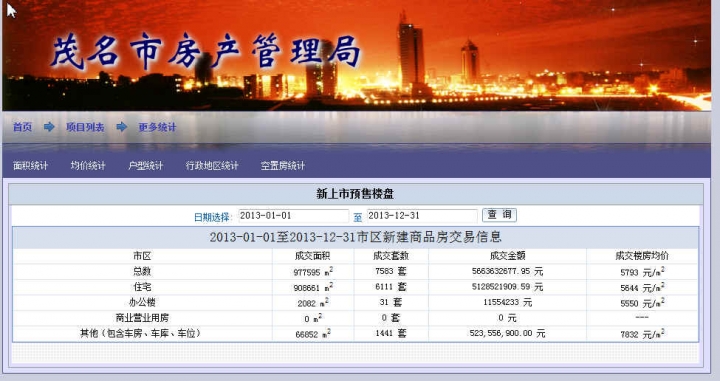
Task: Select the 日期选择 label
Action: point(212,217)
